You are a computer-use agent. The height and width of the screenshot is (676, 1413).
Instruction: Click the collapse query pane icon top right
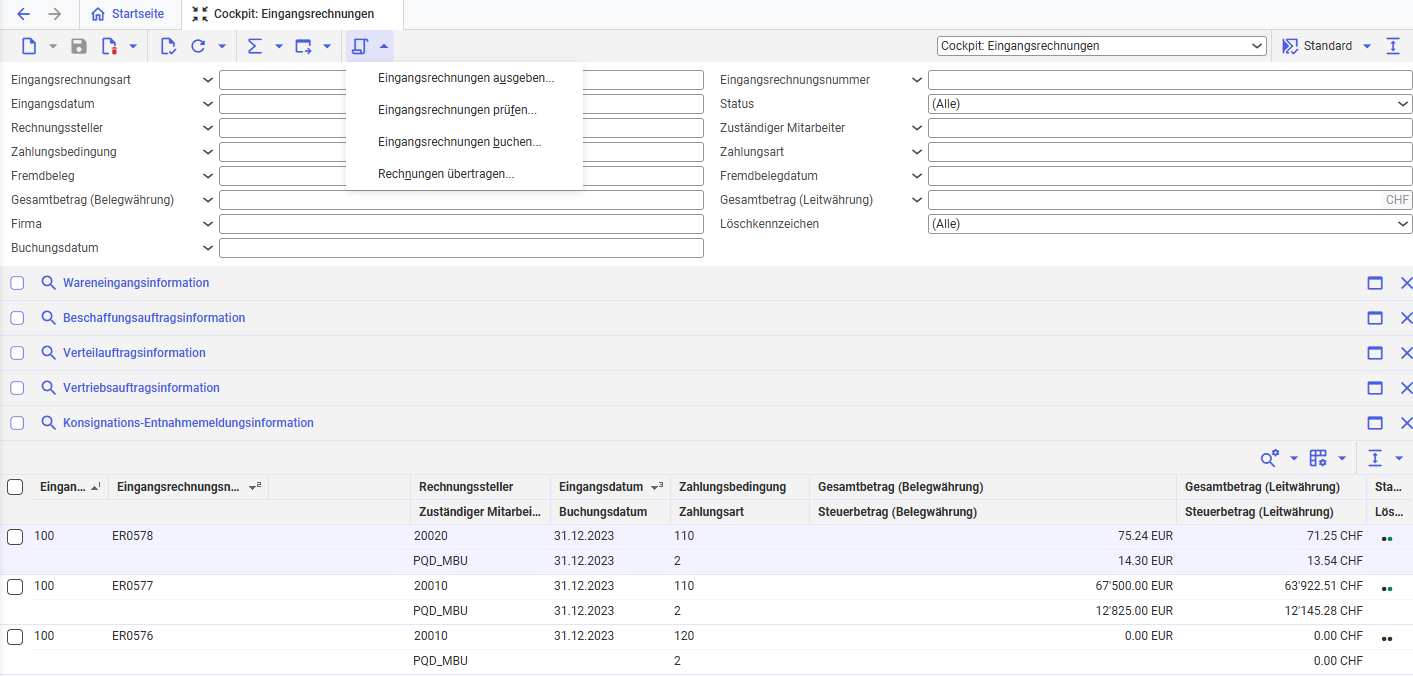[x=1393, y=46]
